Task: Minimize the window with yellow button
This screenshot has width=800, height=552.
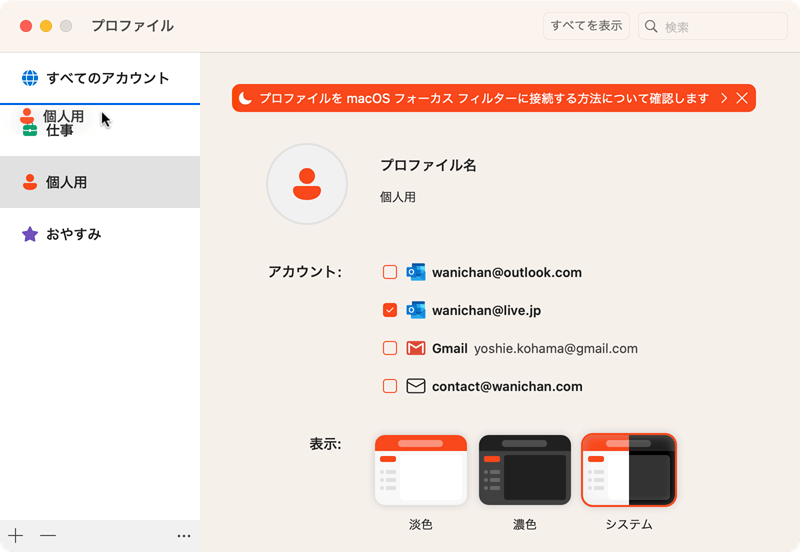Action: (46, 26)
